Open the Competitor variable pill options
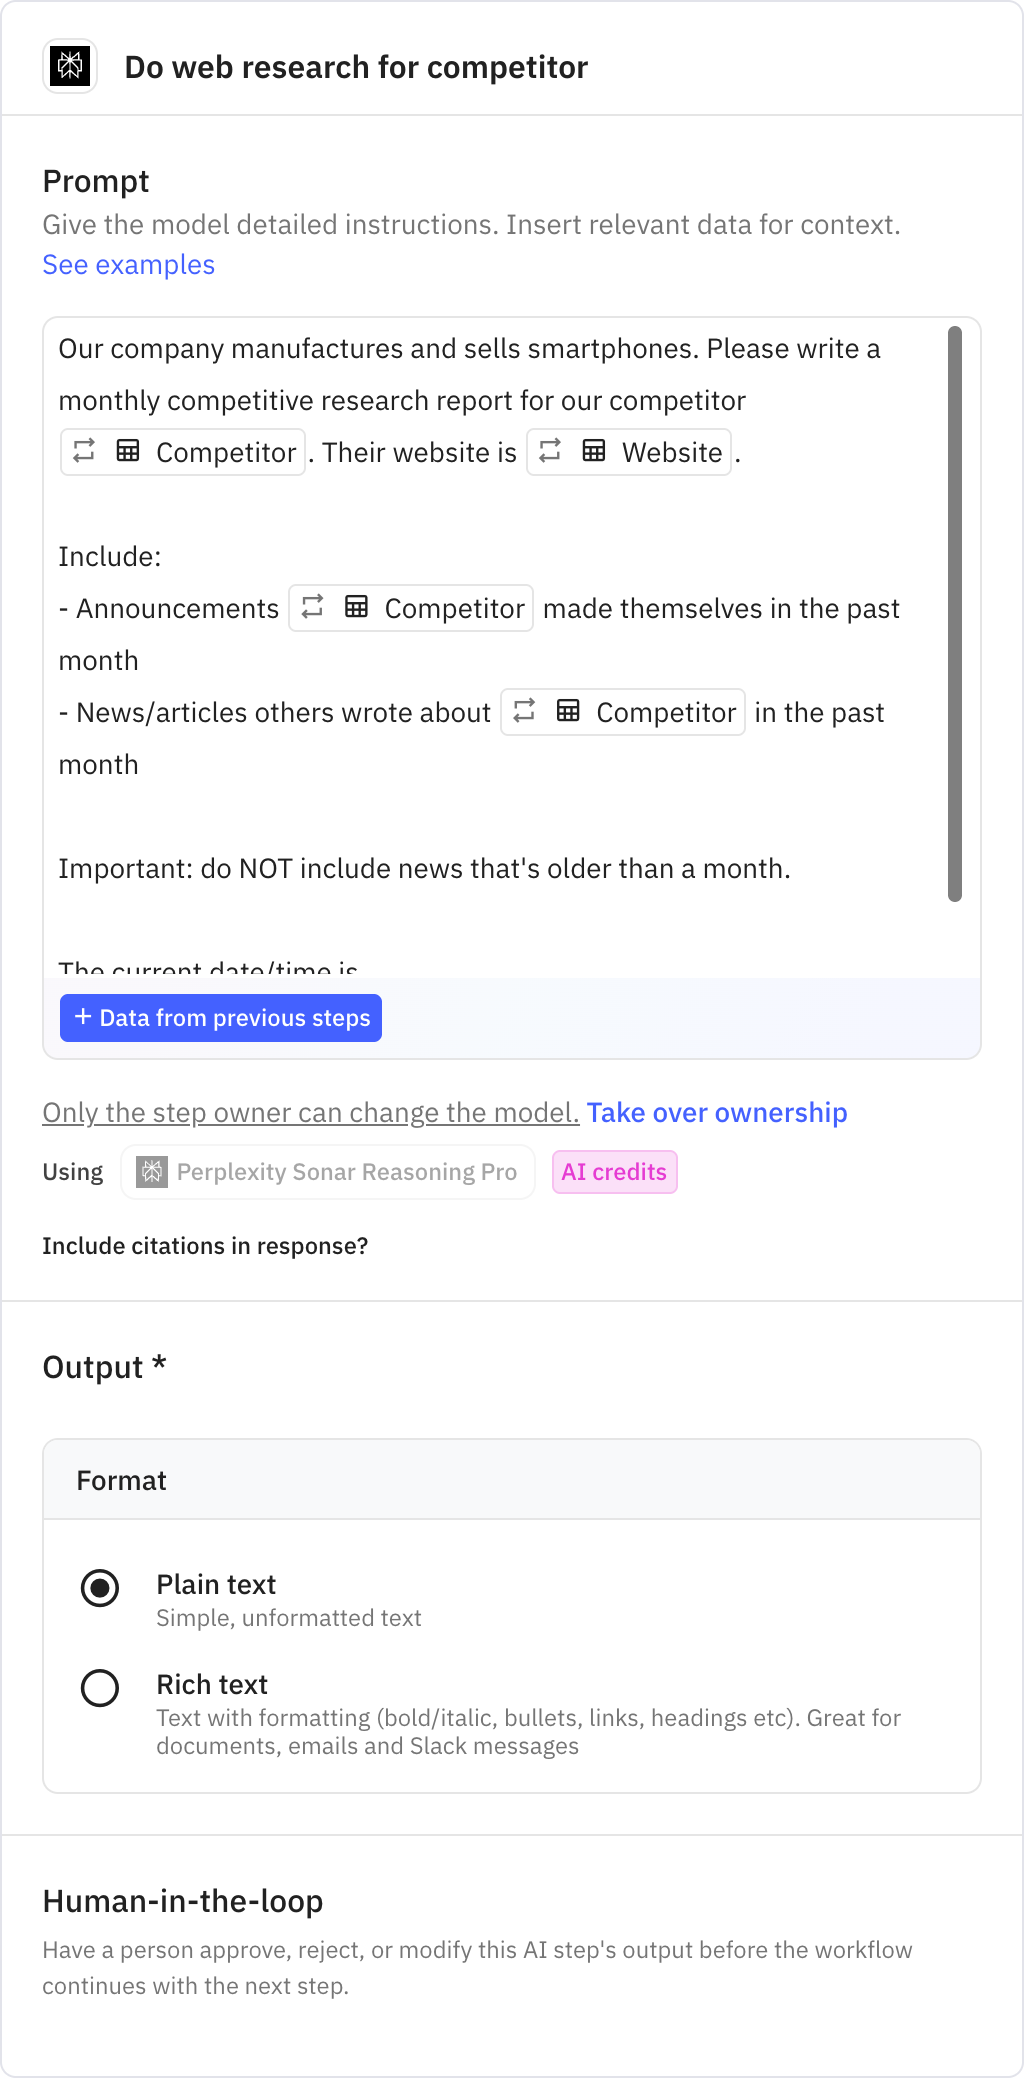Screen dimensions: 1024x2078 pos(225,452)
